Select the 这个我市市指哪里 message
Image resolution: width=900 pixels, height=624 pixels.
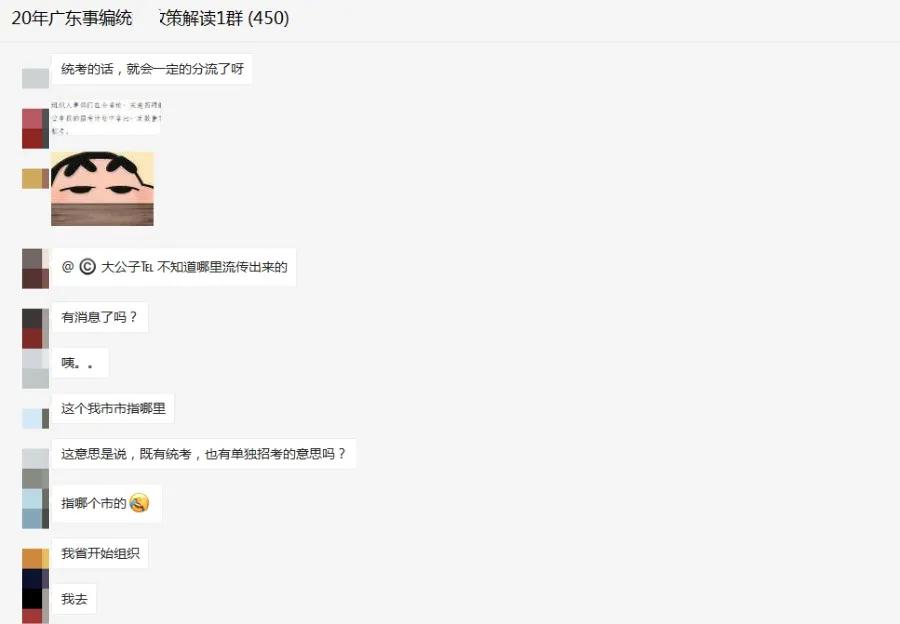pyautogui.click(x=113, y=409)
